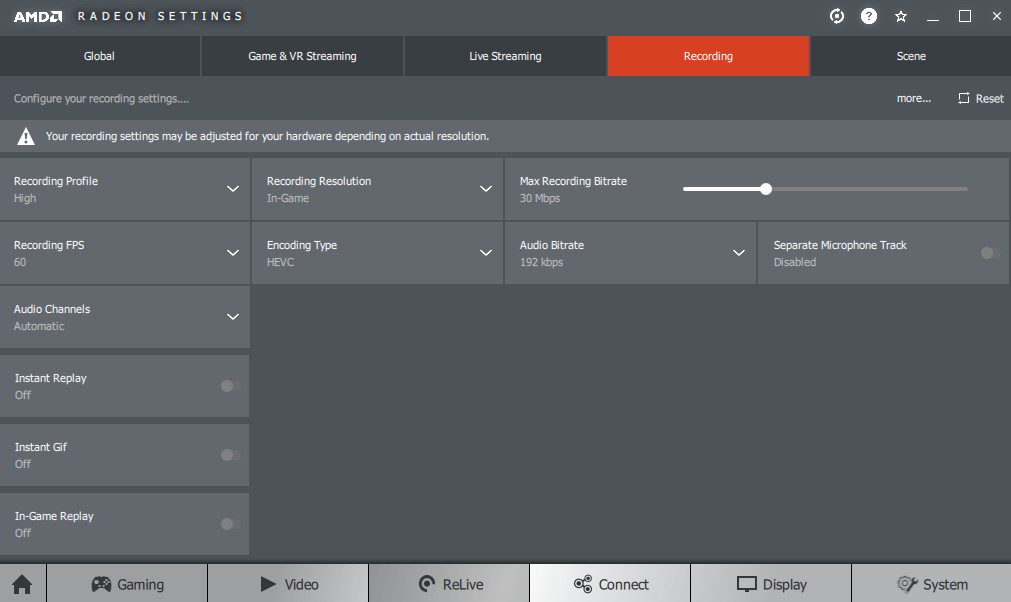
Task: Enable Separate Microphone Track switch
Action: click(990, 253)
